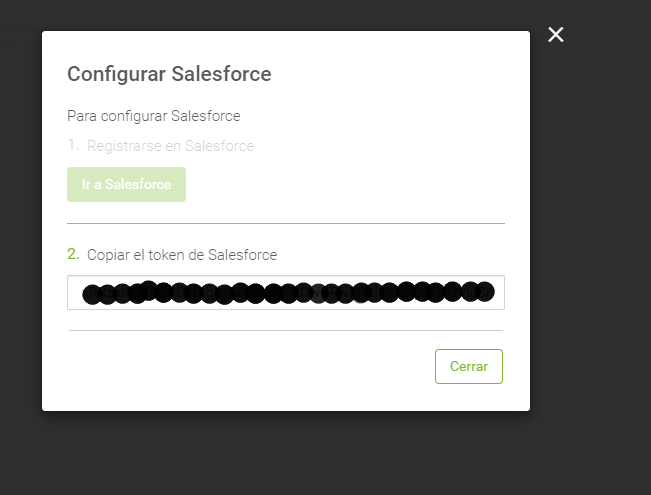Click the faded step number 1

(73, 145)
